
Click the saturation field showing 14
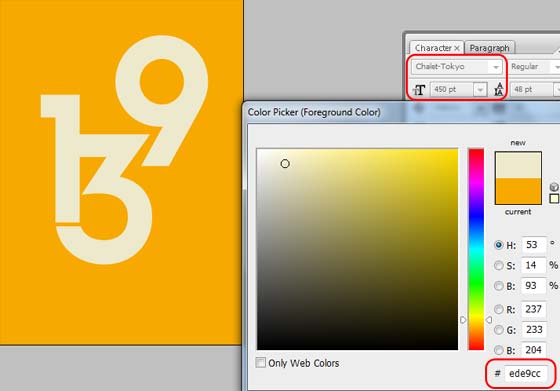(x=534, y=265)
